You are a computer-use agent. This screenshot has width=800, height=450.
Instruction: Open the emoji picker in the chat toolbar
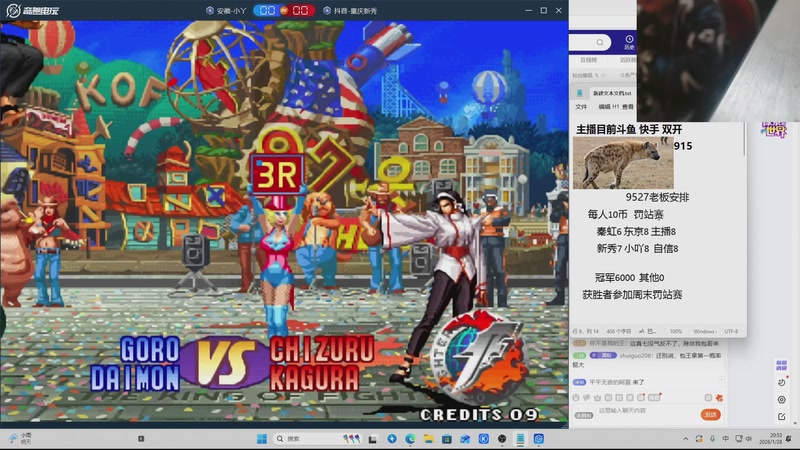[x=576, y=397]
